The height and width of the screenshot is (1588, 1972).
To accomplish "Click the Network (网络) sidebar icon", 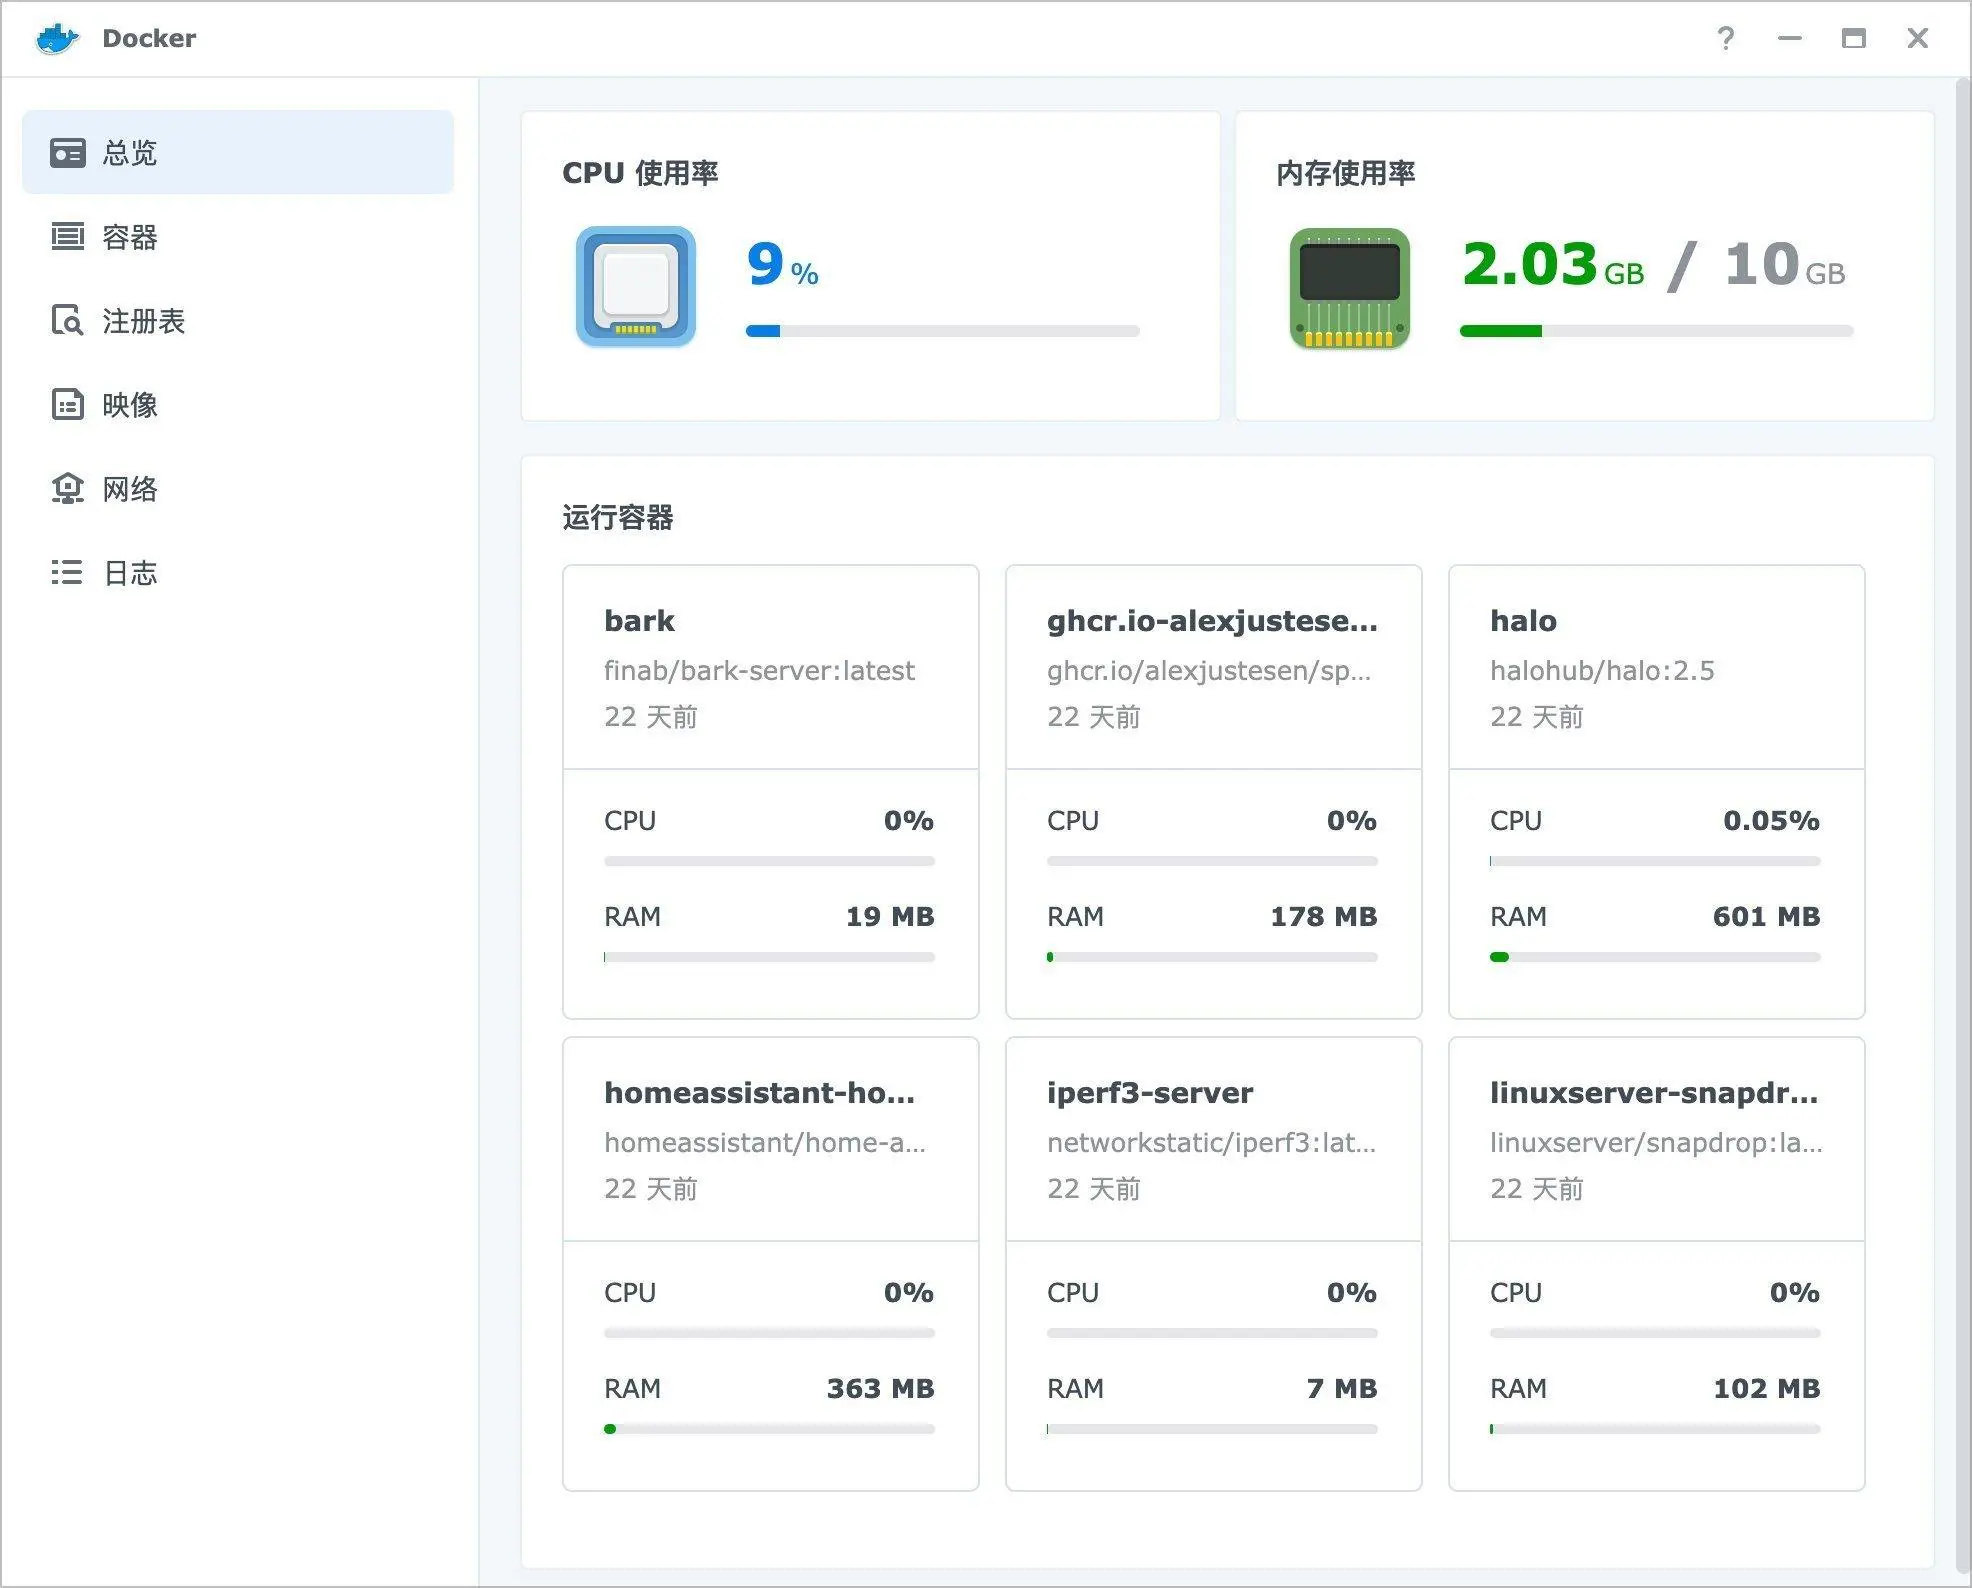I will point(67,489).
